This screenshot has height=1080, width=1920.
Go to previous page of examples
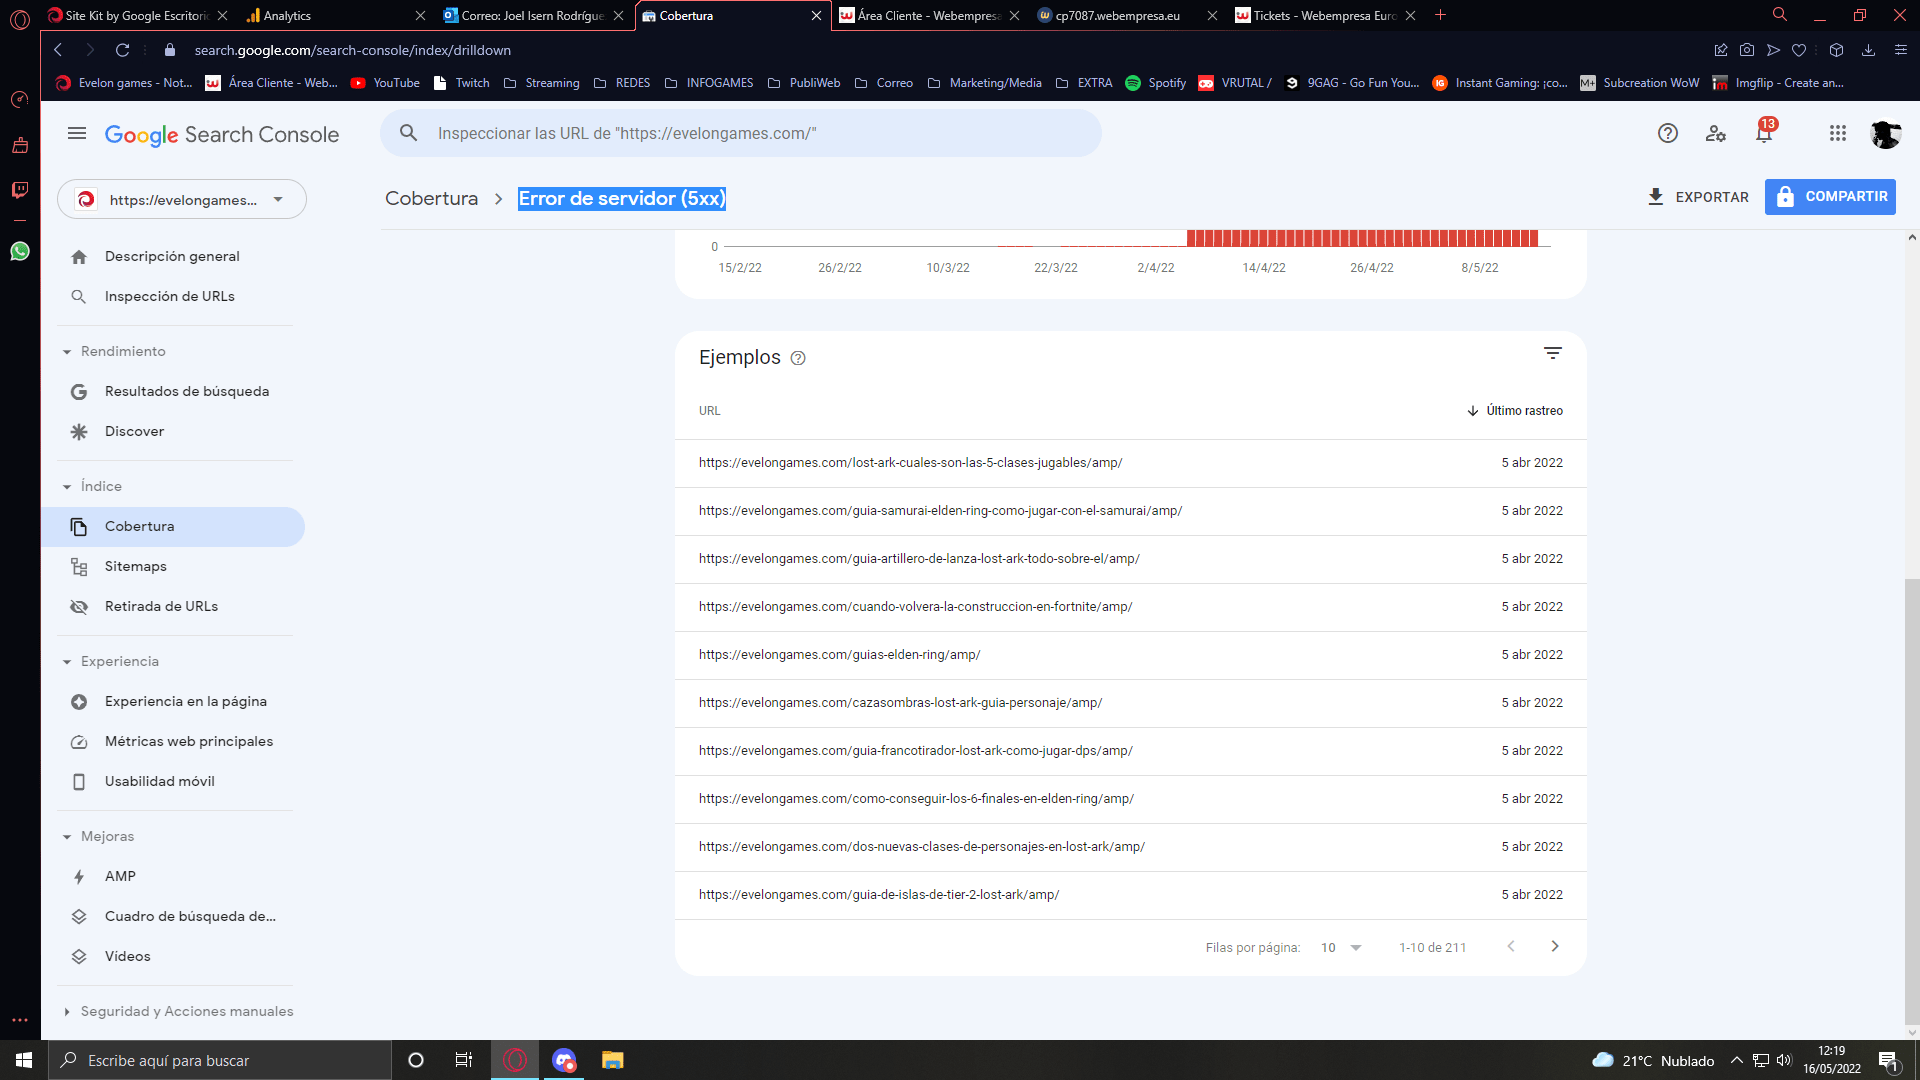pos(1511,947)
